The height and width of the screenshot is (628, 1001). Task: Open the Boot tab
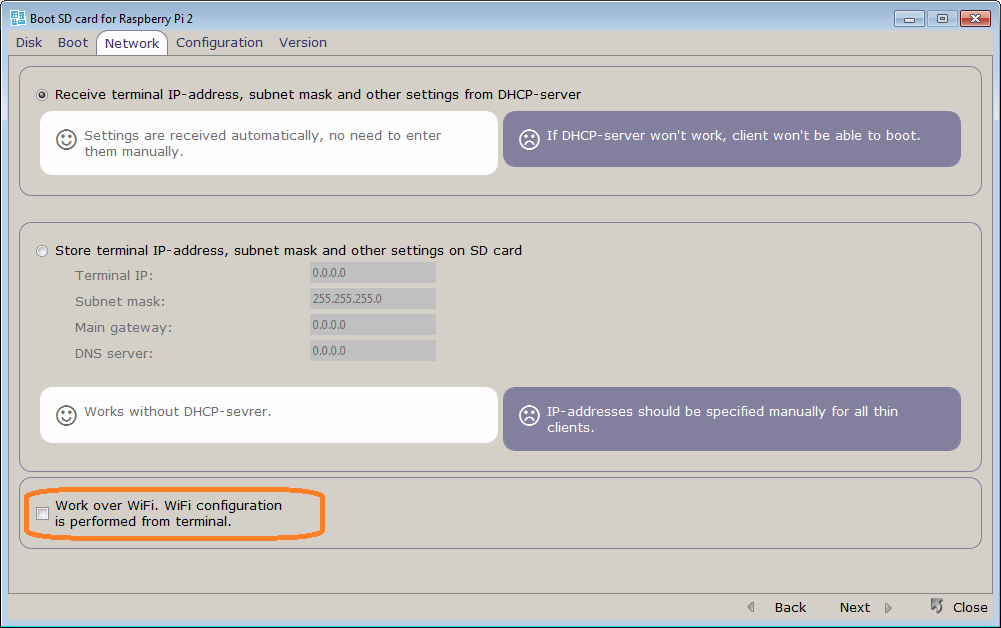click(x=72, y=42)
